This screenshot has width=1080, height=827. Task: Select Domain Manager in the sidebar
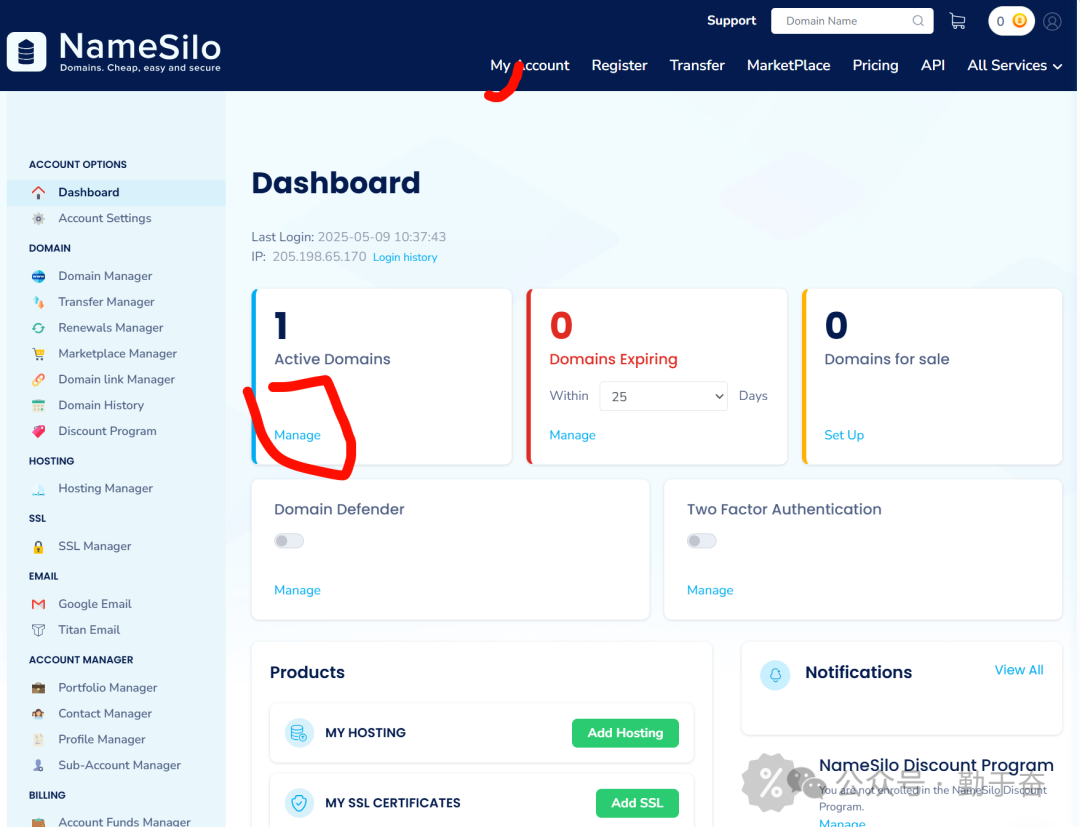pyautogui.click(x=105, y=276)
